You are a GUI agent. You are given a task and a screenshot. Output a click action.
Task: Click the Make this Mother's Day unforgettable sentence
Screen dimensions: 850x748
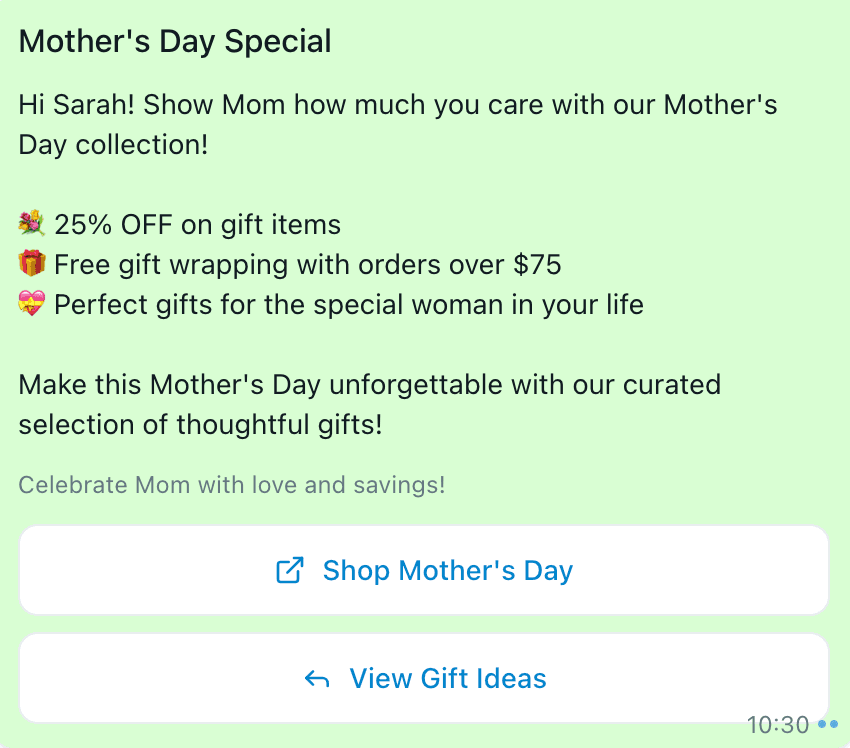tap(370, 384)
